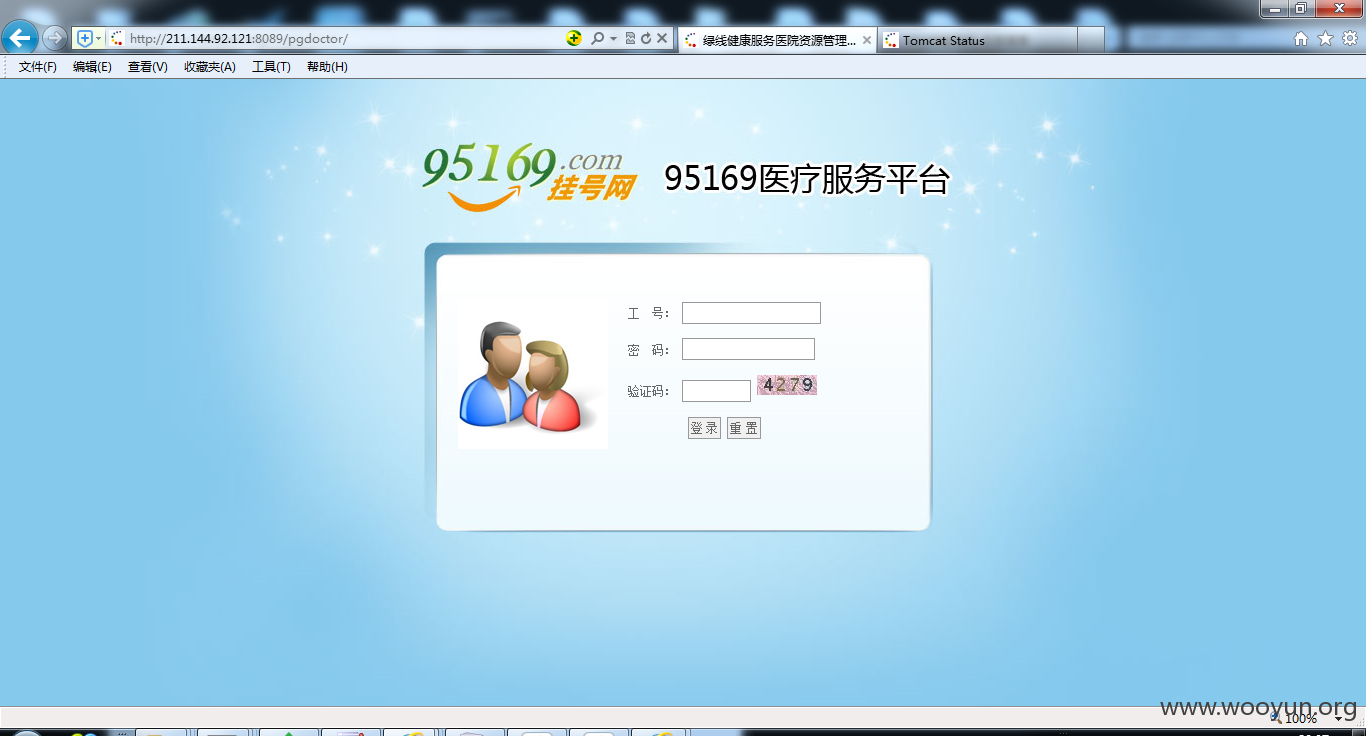Click the magnifier search icon in address bar

597,38
